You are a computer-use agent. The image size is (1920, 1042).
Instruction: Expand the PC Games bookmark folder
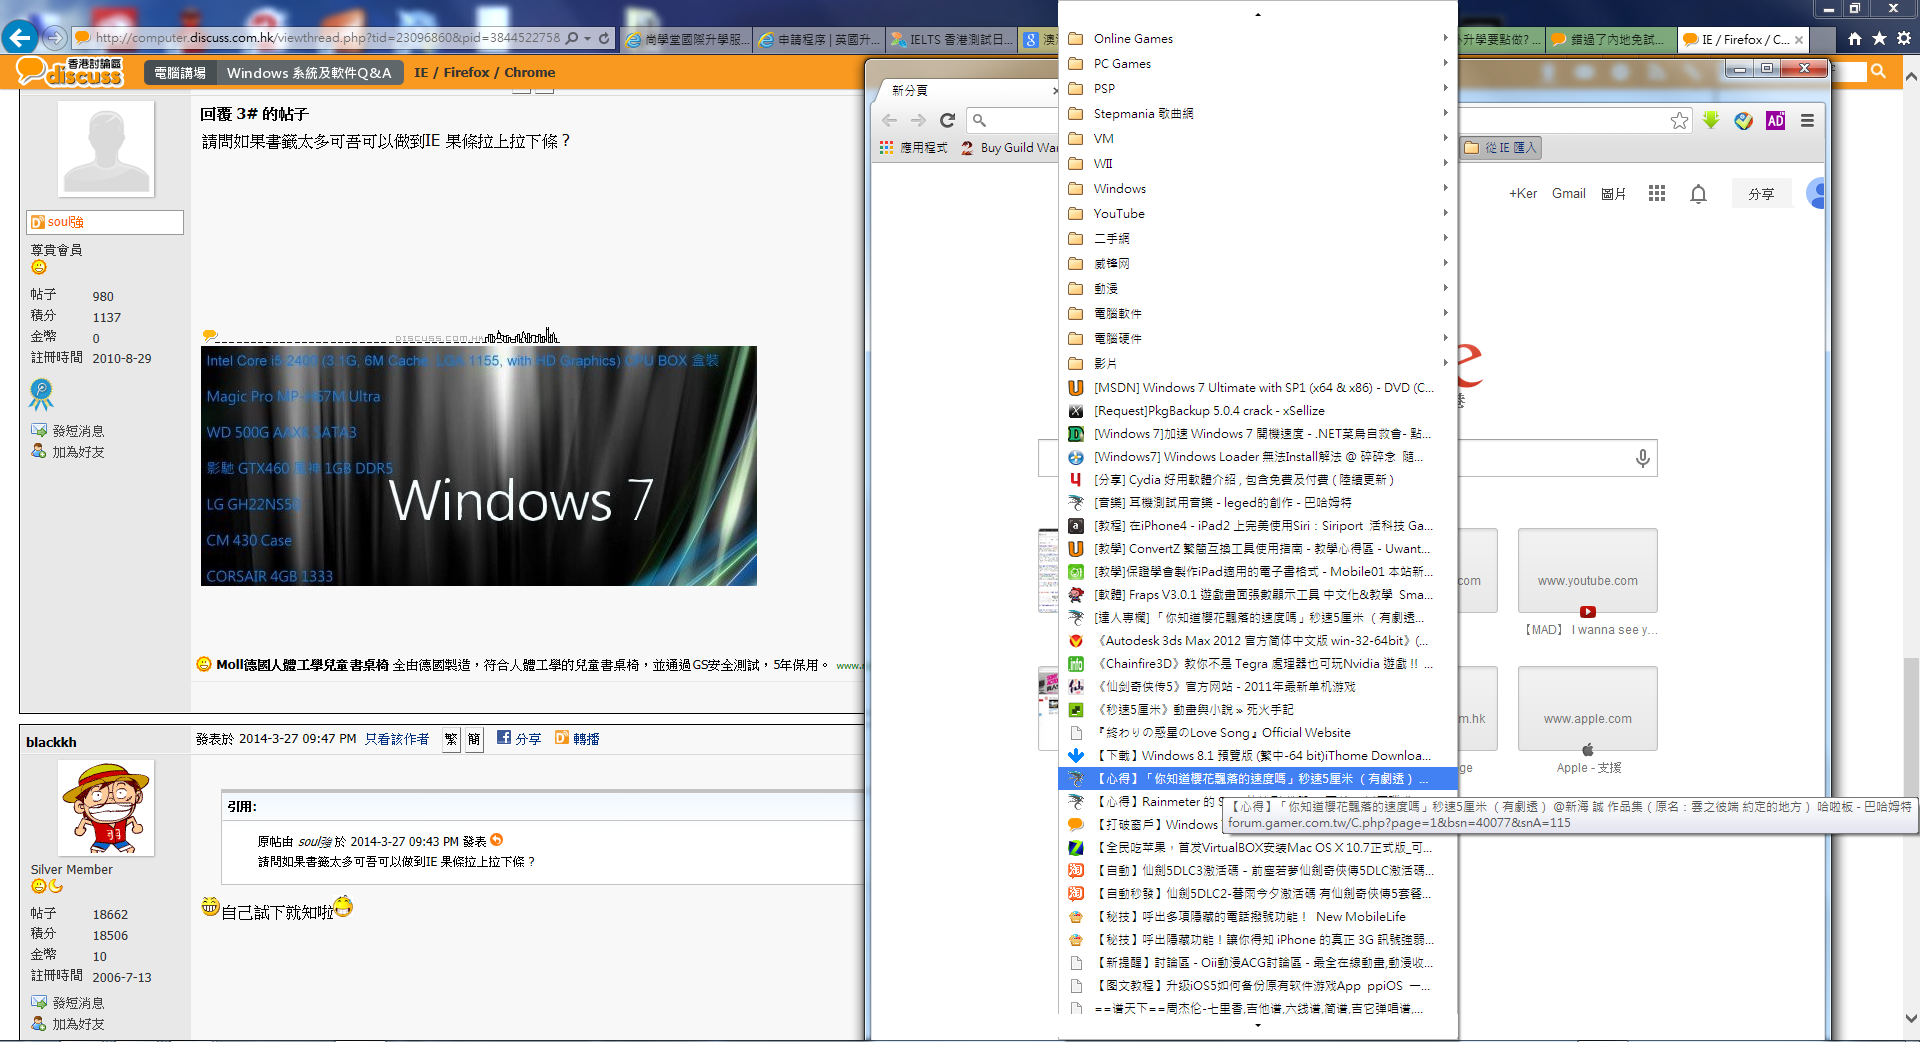(x=1258, y=63)
